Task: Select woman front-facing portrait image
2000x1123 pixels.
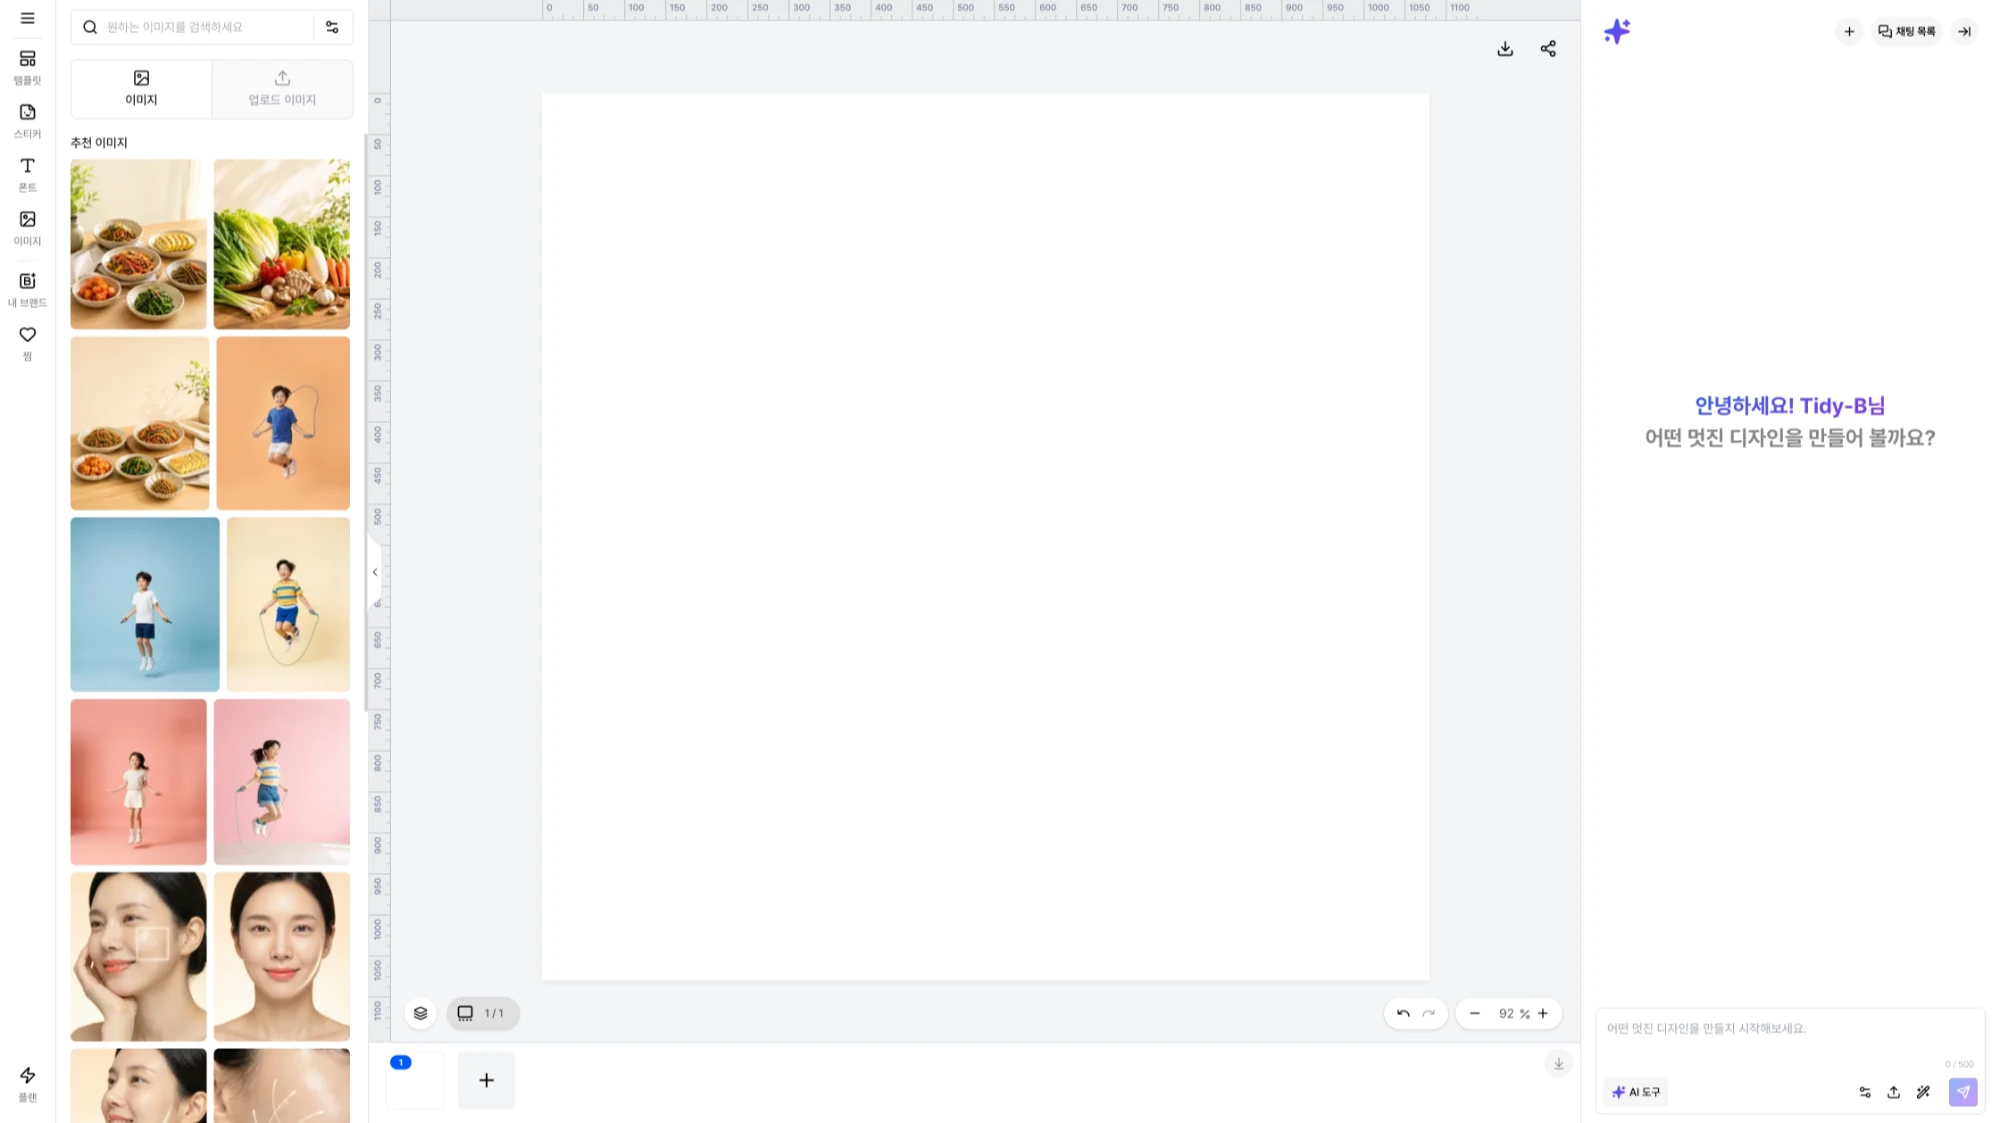Action: (282, 957)
